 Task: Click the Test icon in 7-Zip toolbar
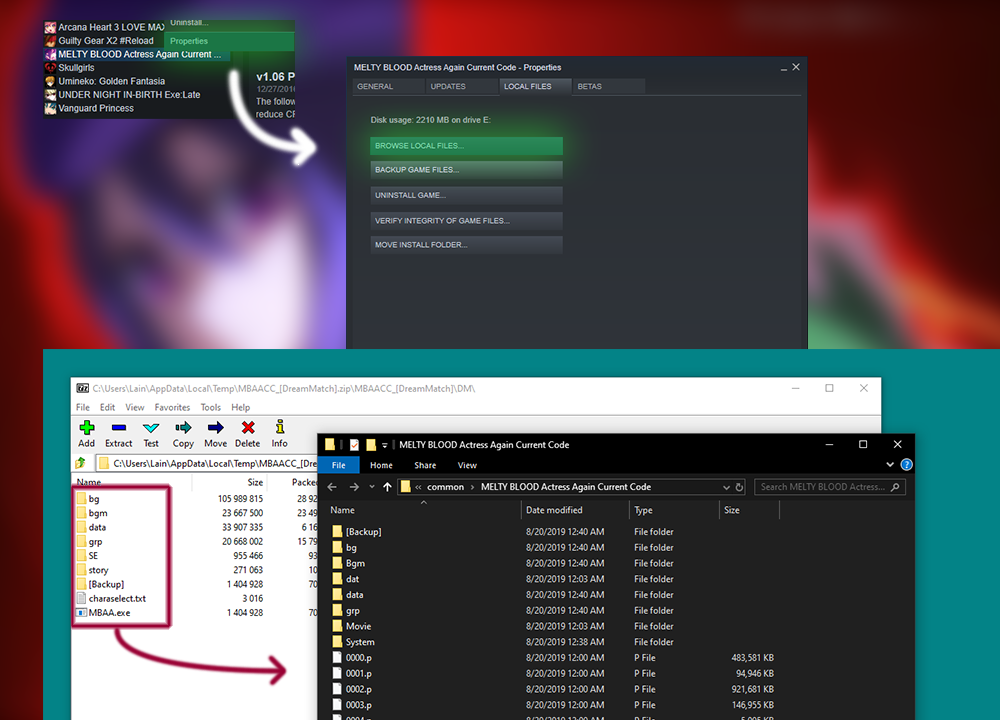point(151,427)
